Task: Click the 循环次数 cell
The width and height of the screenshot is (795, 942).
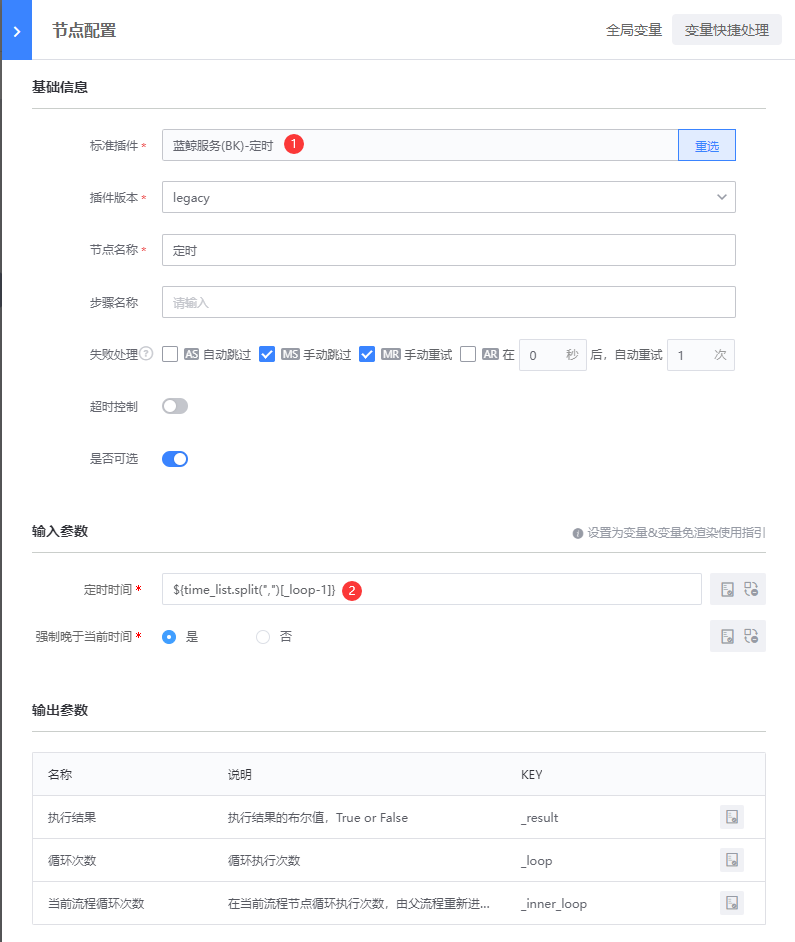Action: (x=72, y=861)
